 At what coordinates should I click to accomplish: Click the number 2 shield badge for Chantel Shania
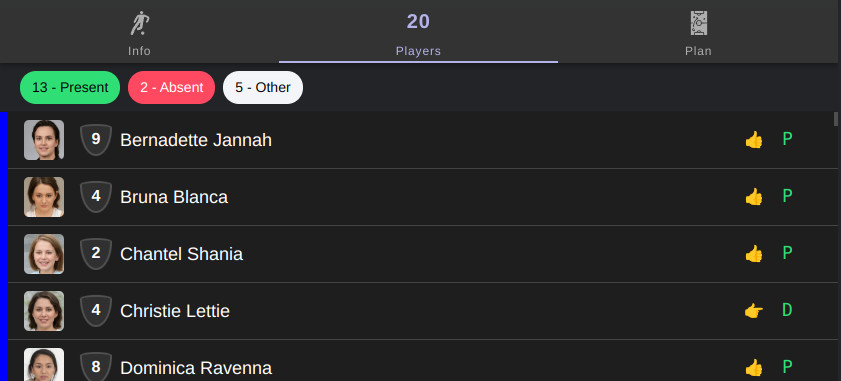[x=95, y=254]
